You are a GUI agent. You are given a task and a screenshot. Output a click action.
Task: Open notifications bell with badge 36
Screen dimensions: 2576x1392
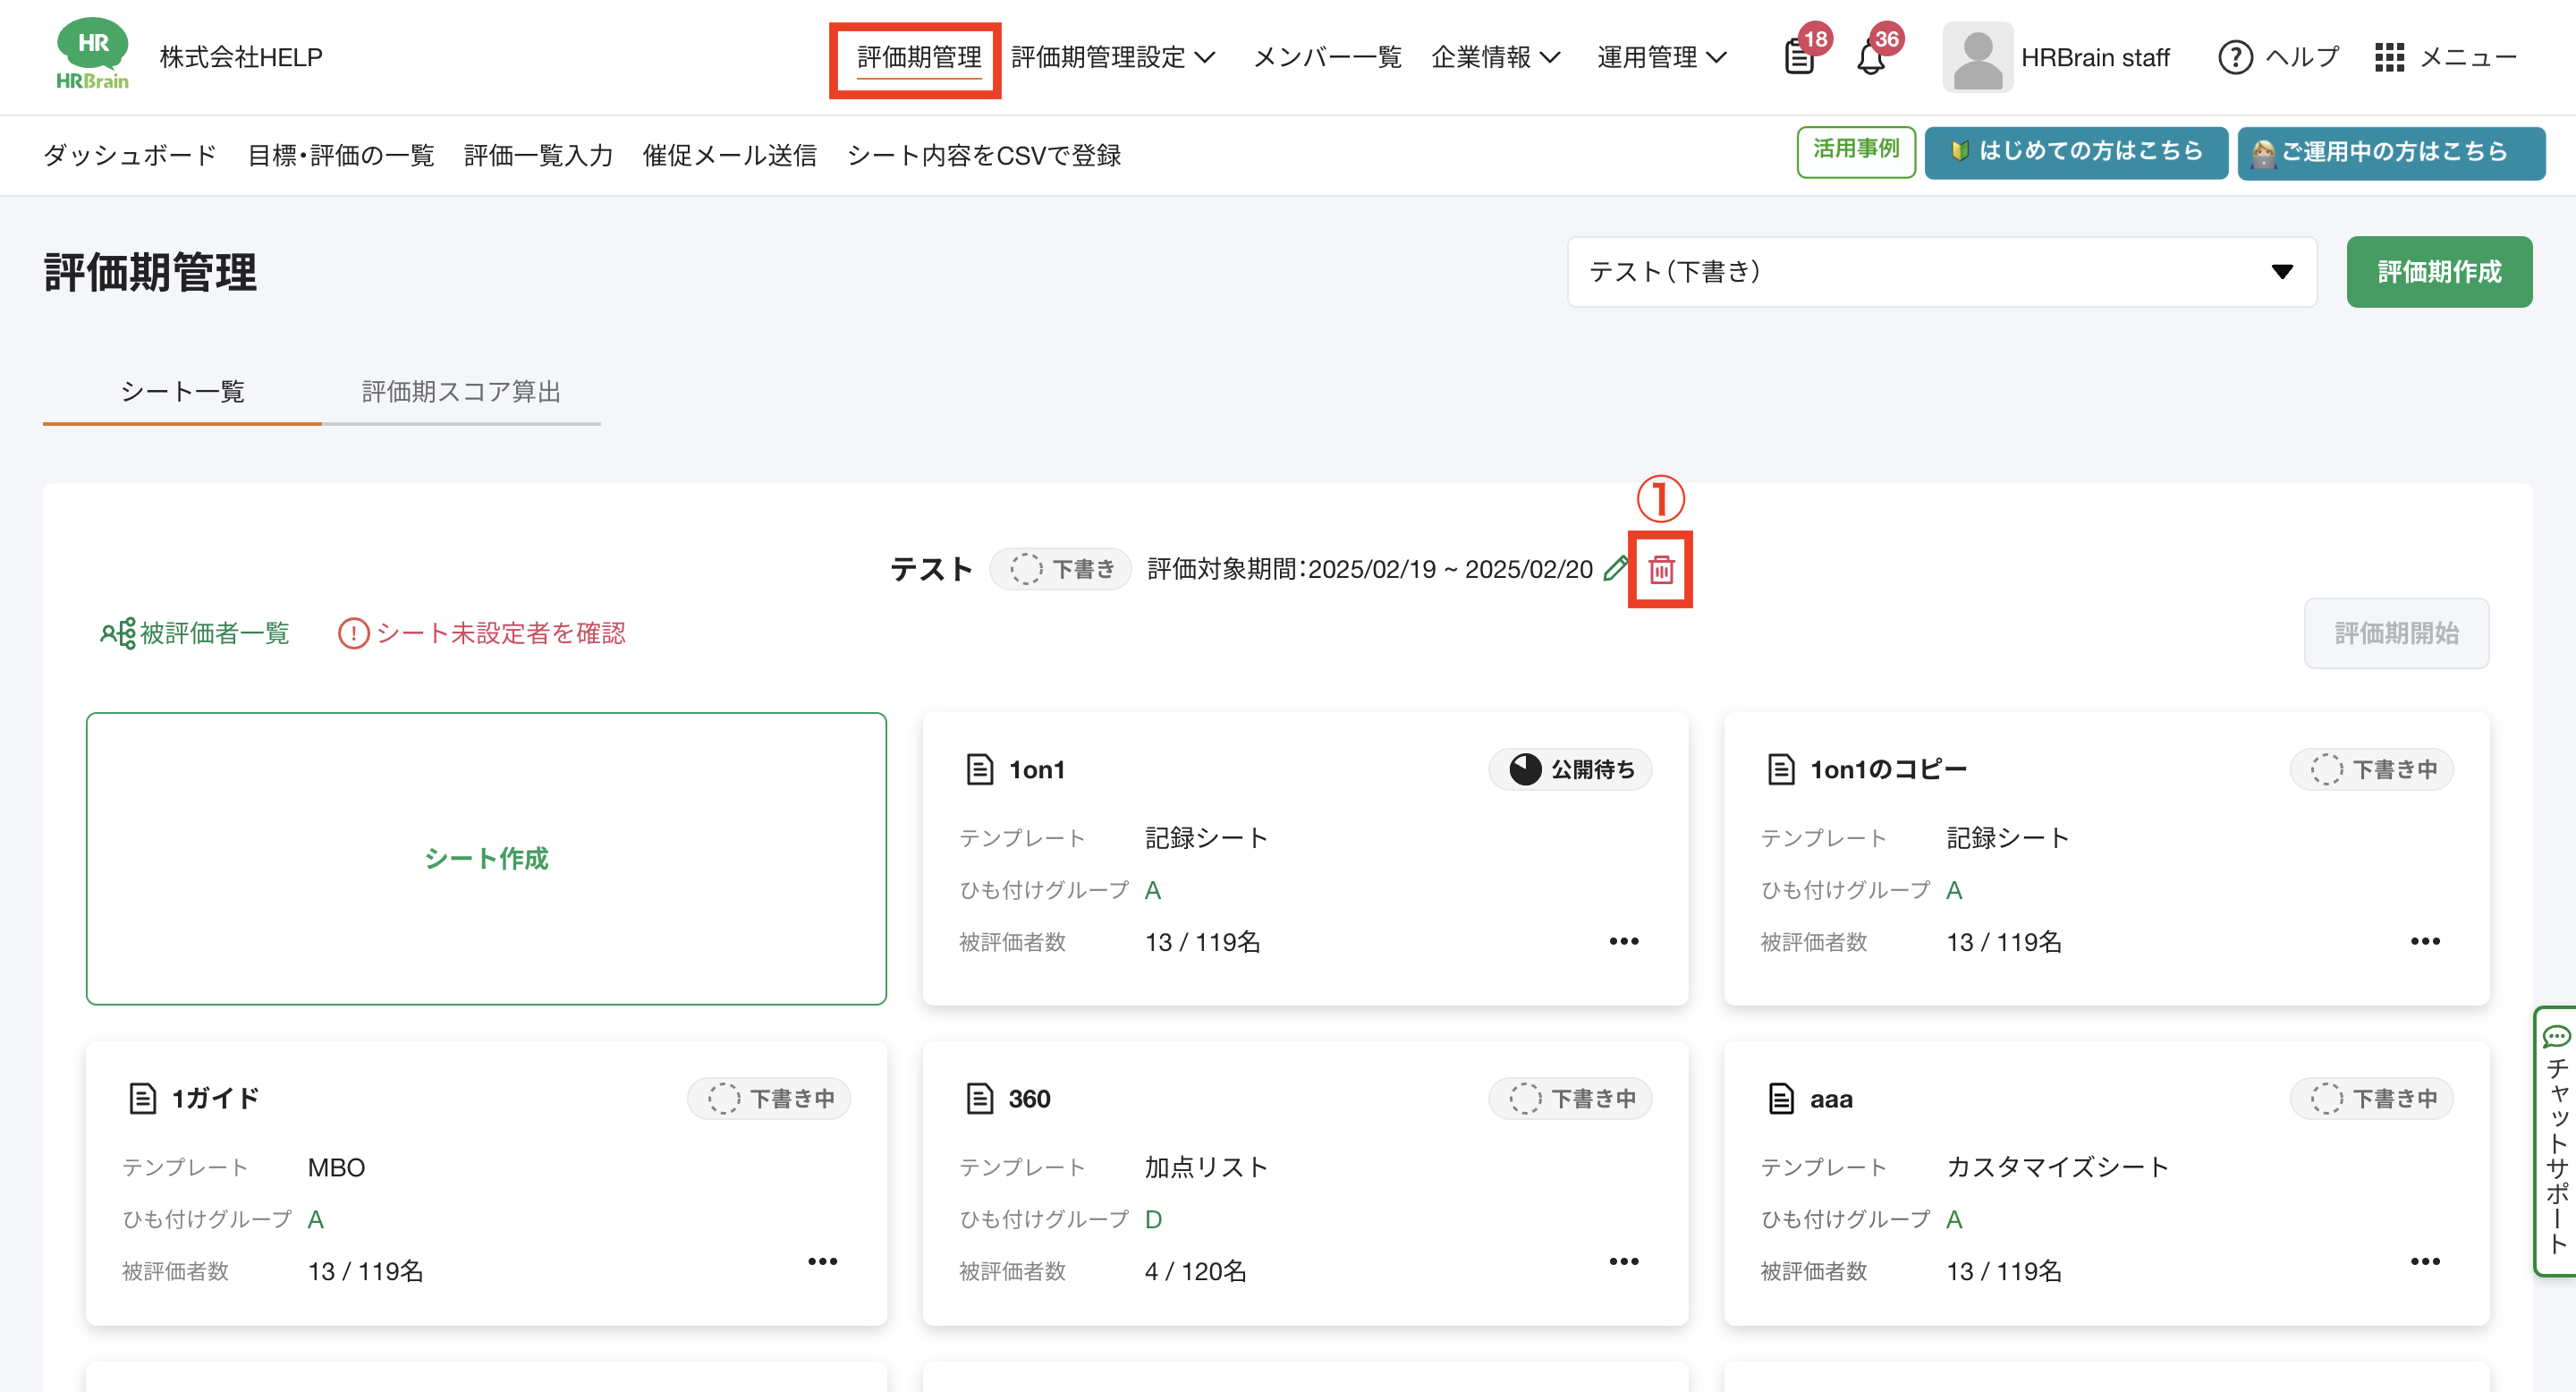coord(1870,58)
